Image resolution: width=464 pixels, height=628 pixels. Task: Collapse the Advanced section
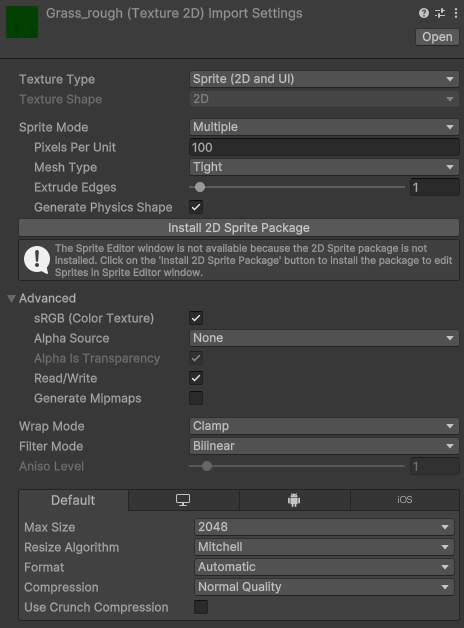click(x=11, y=298)
